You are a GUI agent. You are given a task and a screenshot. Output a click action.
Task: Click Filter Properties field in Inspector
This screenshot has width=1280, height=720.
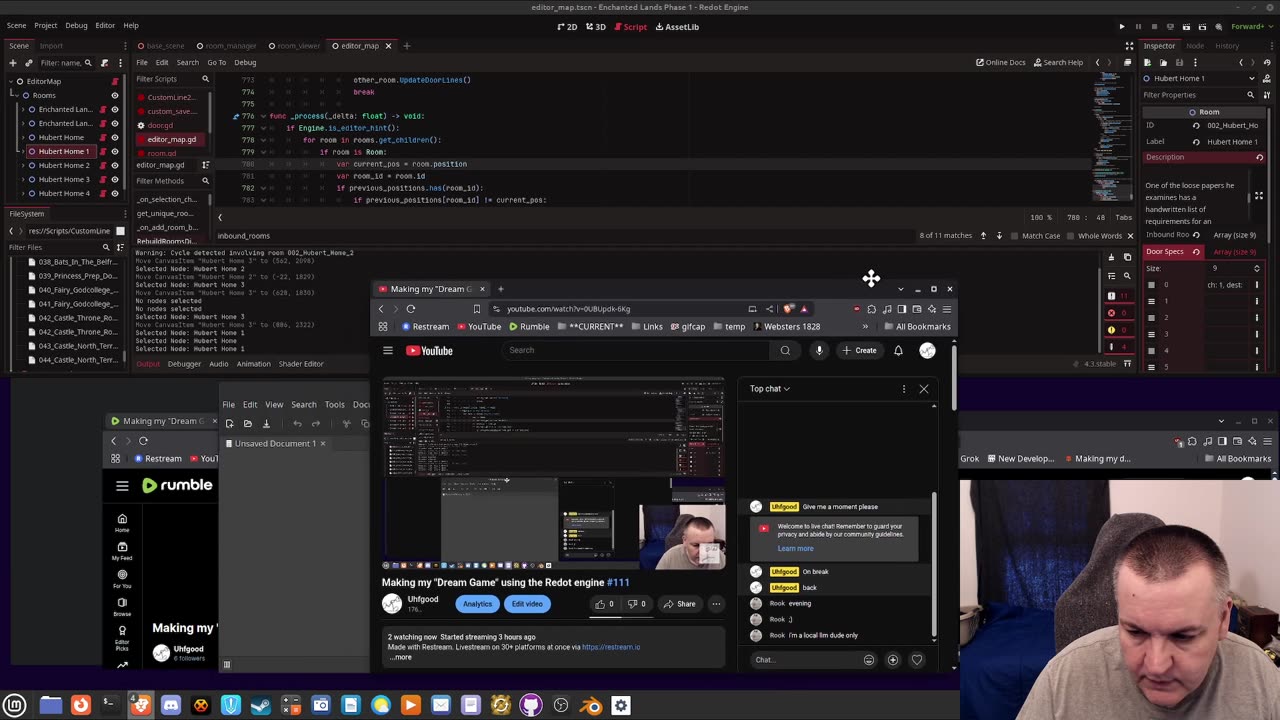1200,95
